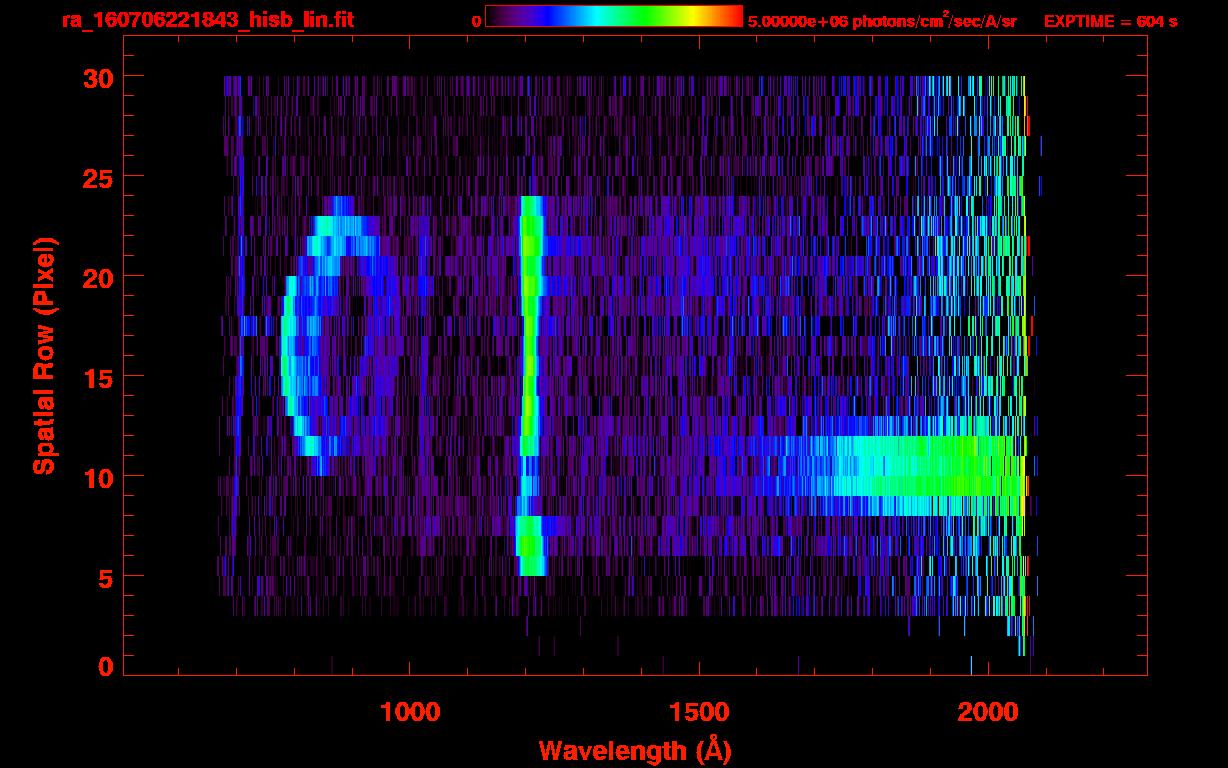Viewport: 1228px width, 768px height.
Task: Click the Spatial Row (Pixel) axis label
Action: 44,356
